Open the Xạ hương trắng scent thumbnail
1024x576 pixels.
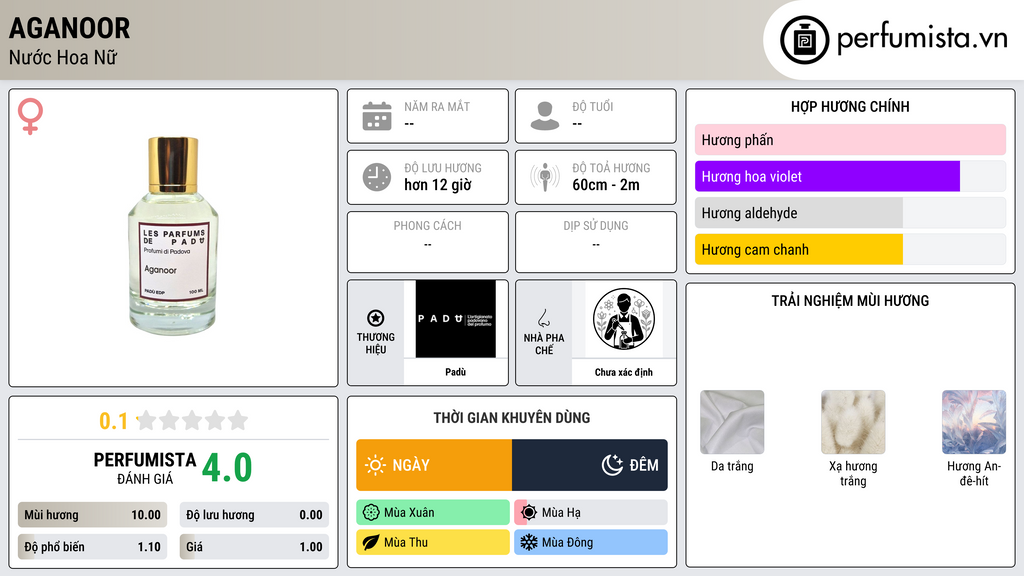tap(853, 422)
